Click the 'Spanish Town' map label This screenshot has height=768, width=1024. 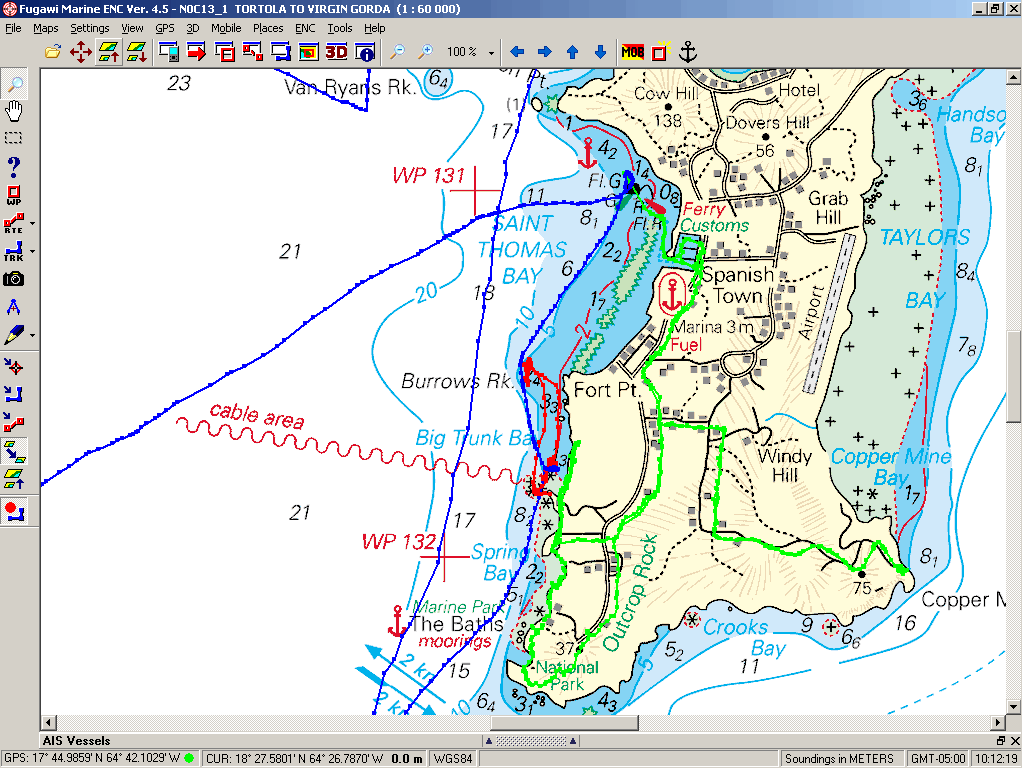(x=738, y=285)
